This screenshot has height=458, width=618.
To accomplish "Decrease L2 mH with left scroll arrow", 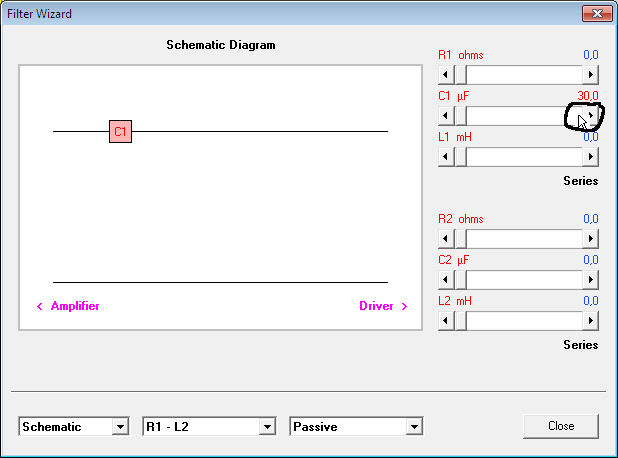I will (x=446, y=321).
